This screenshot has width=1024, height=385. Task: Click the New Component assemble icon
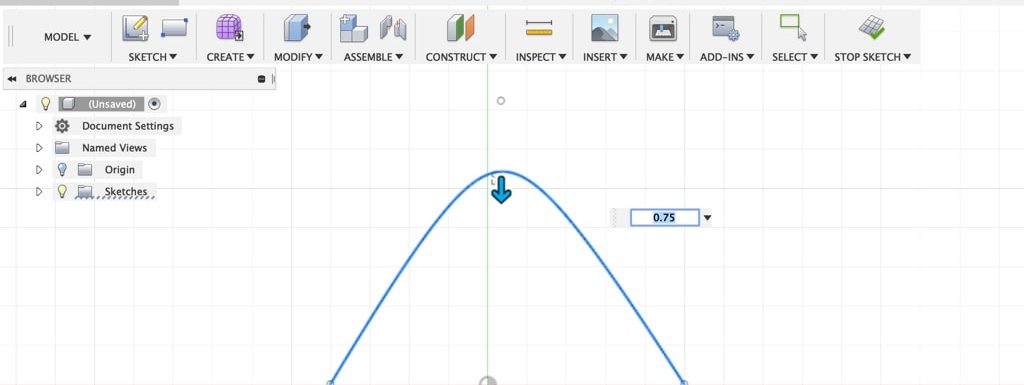353,28
